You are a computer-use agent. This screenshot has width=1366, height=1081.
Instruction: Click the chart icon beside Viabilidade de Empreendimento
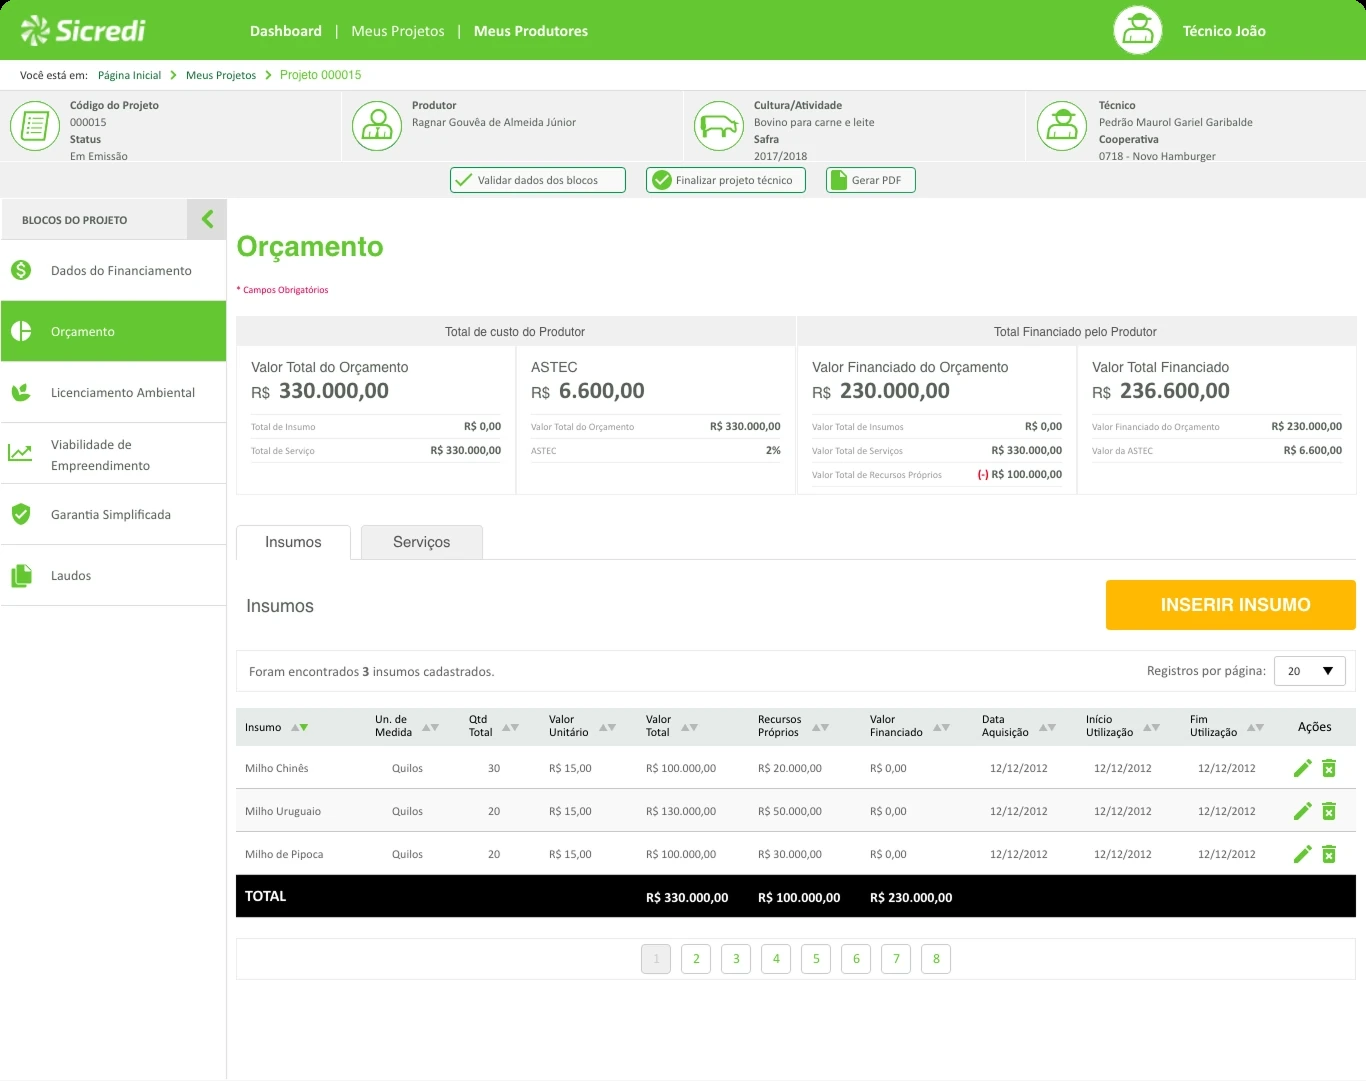(x=20, y=453)
